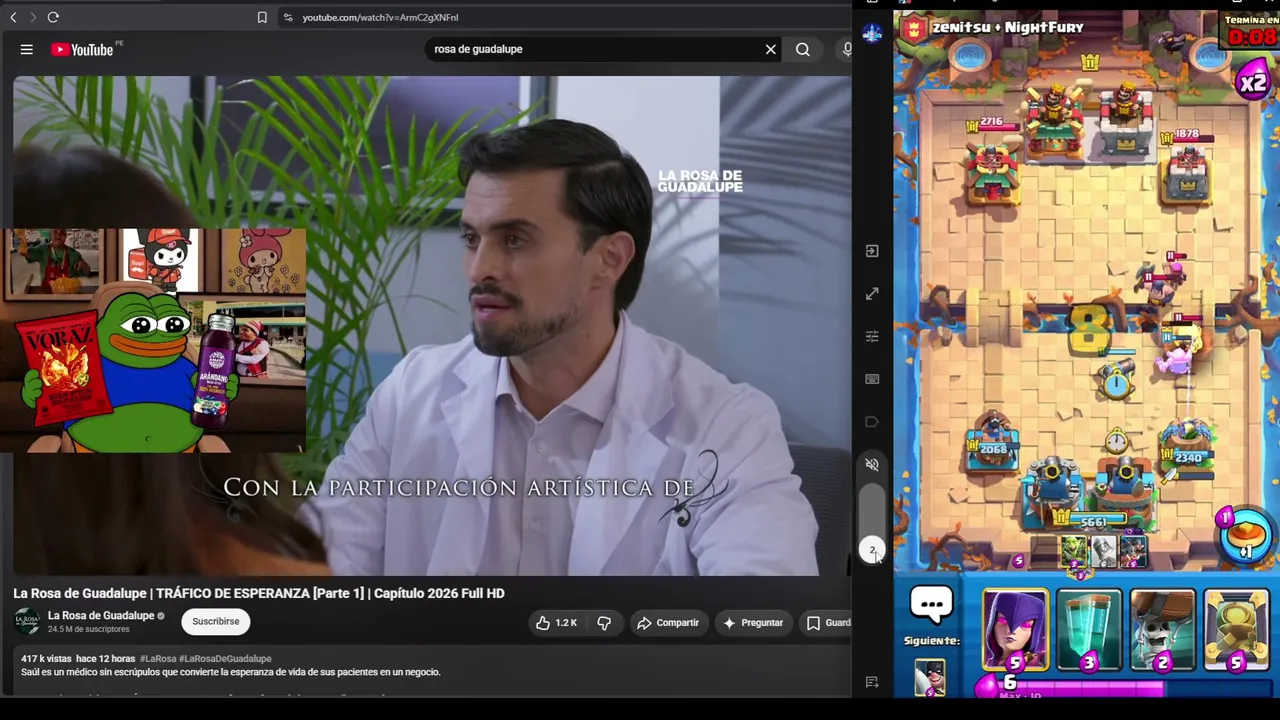Screen dimensions: 1280x720
Task: Open La Rosa de Guadalupe channel avatar
Action: point(27,621)
